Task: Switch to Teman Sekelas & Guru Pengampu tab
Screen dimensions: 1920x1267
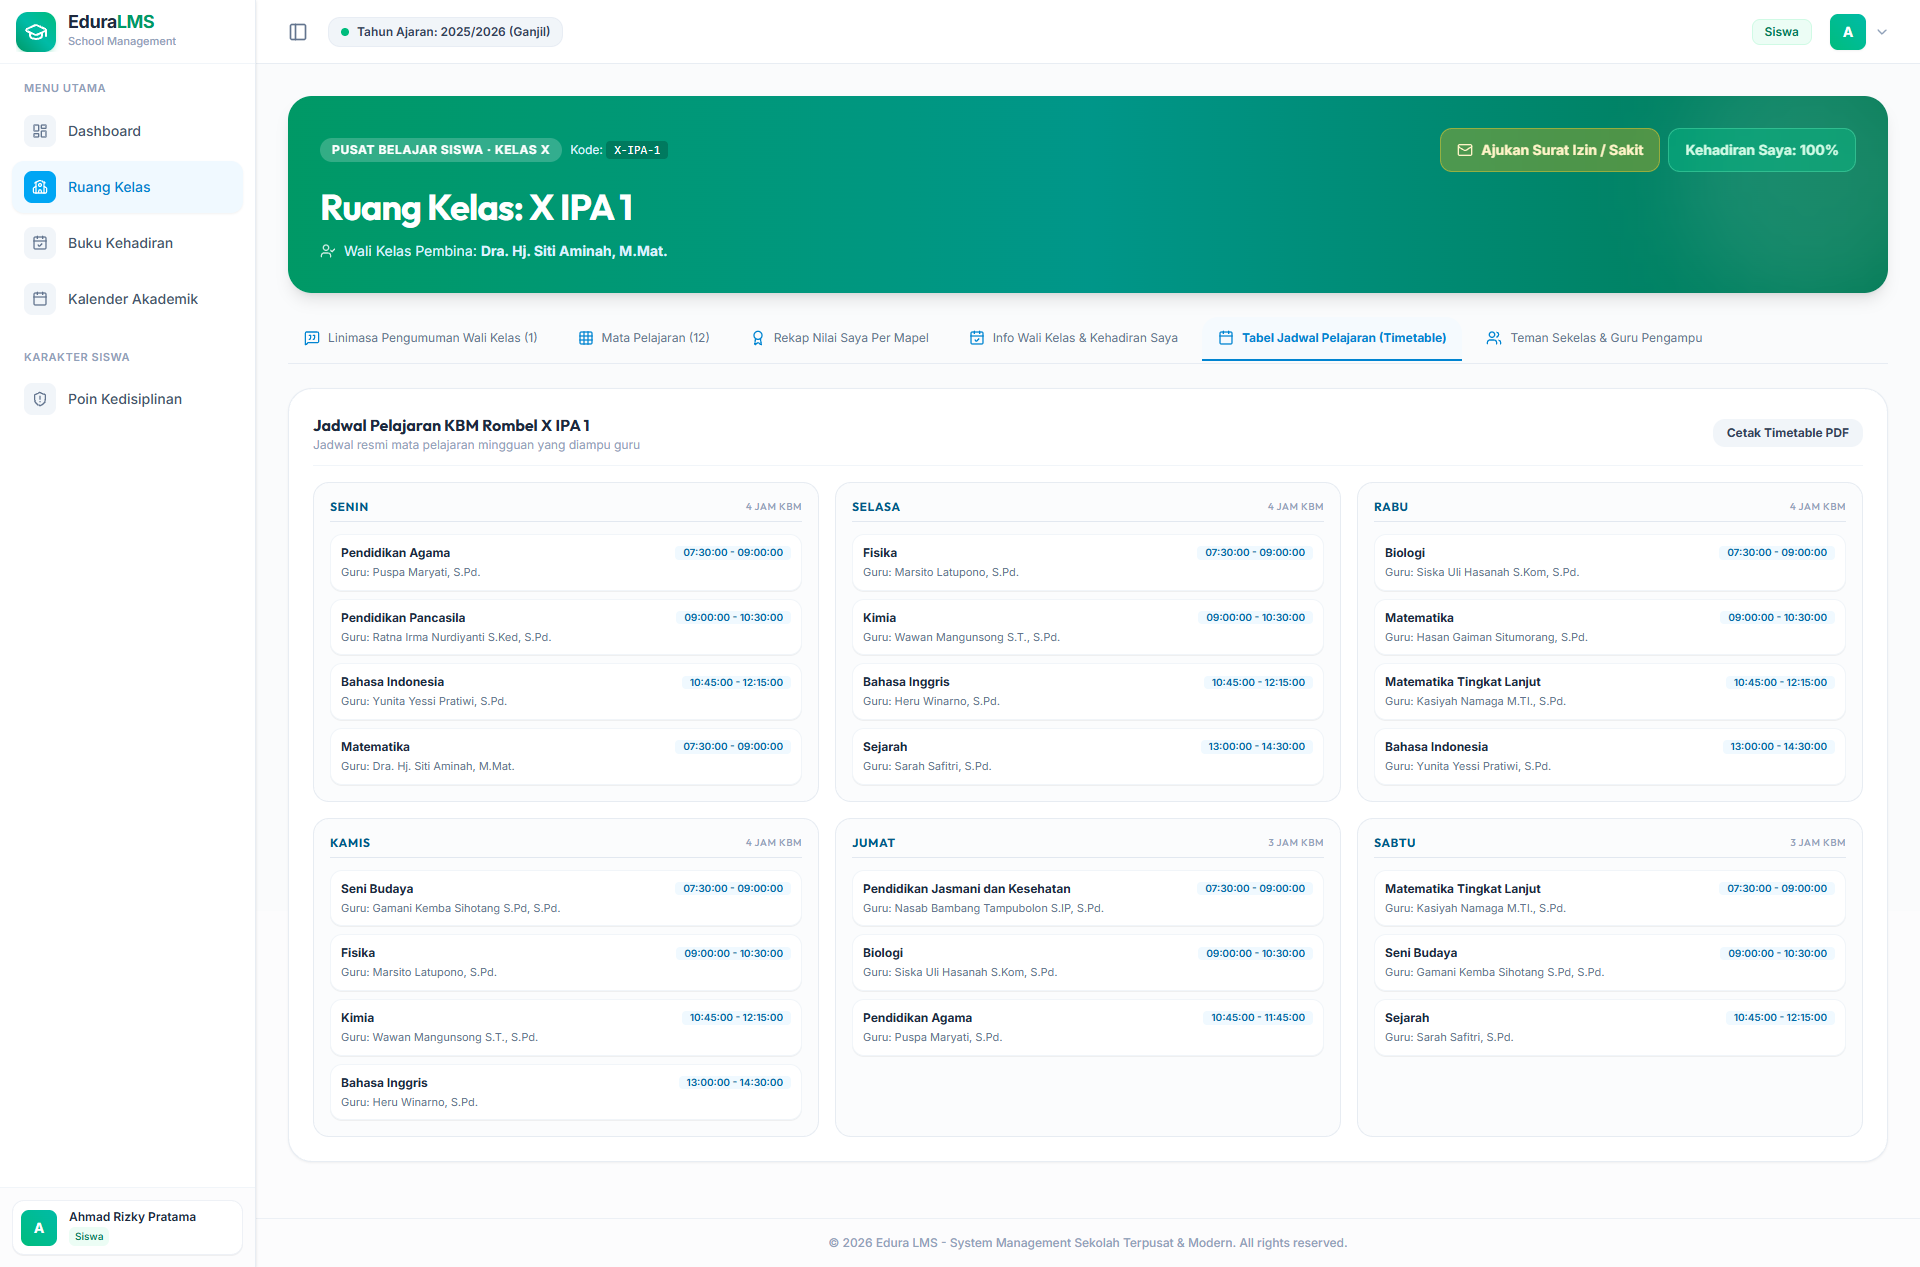Action: [x=1594, y=338]
